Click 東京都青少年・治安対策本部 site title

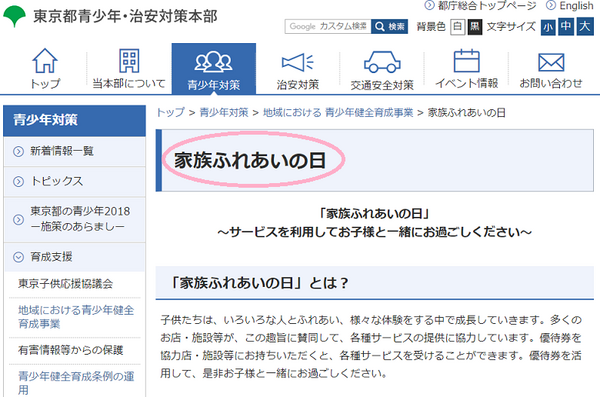[x=125, y=16]
